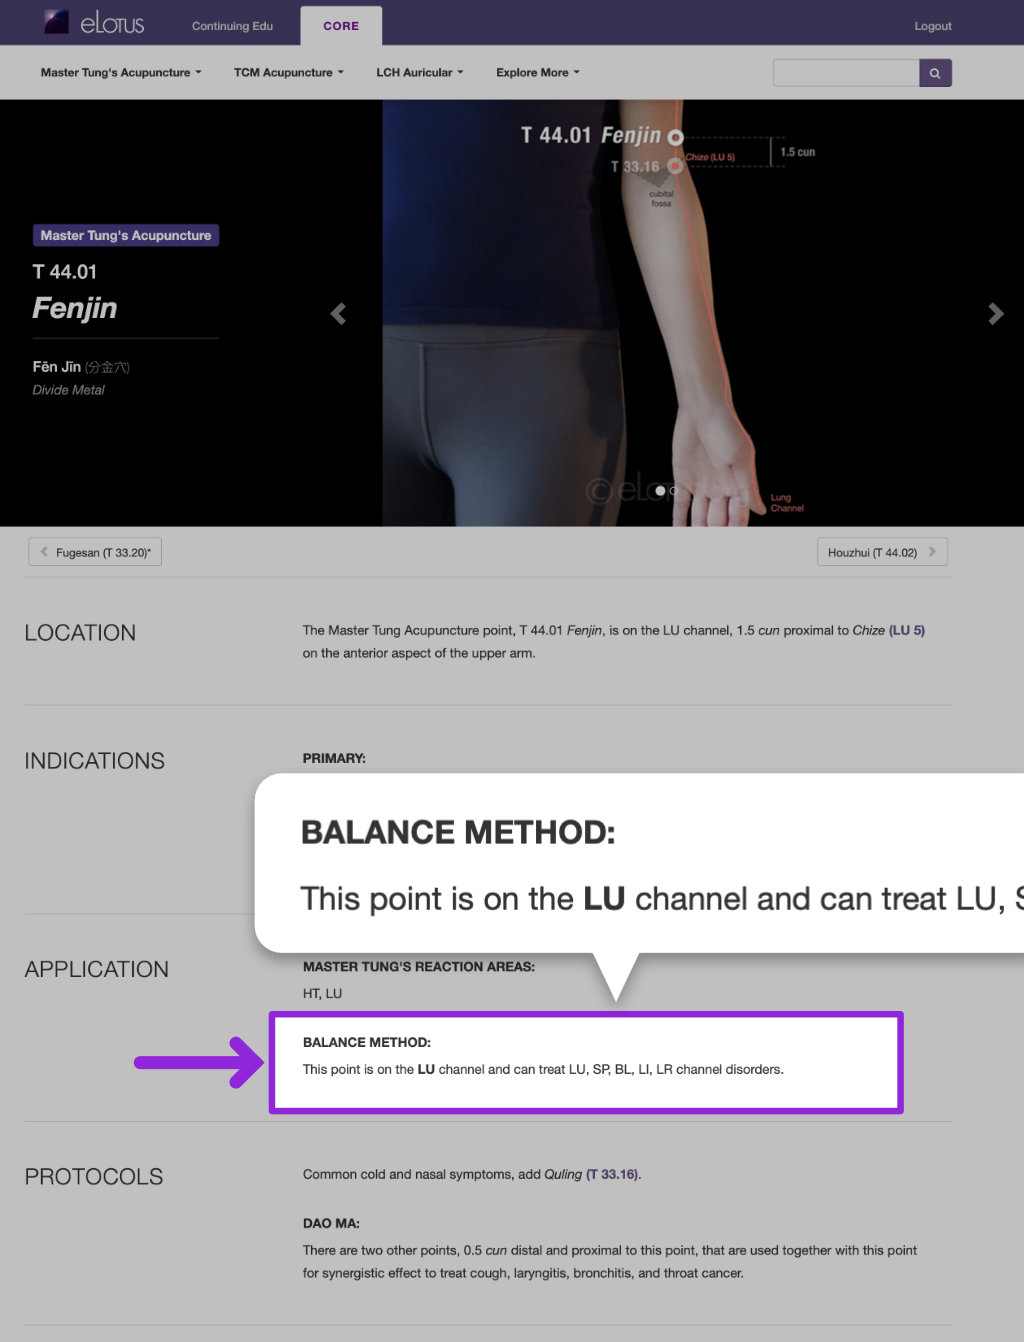Focus the search input field
Screen dimensions: 1024x1342
(846, 73)
